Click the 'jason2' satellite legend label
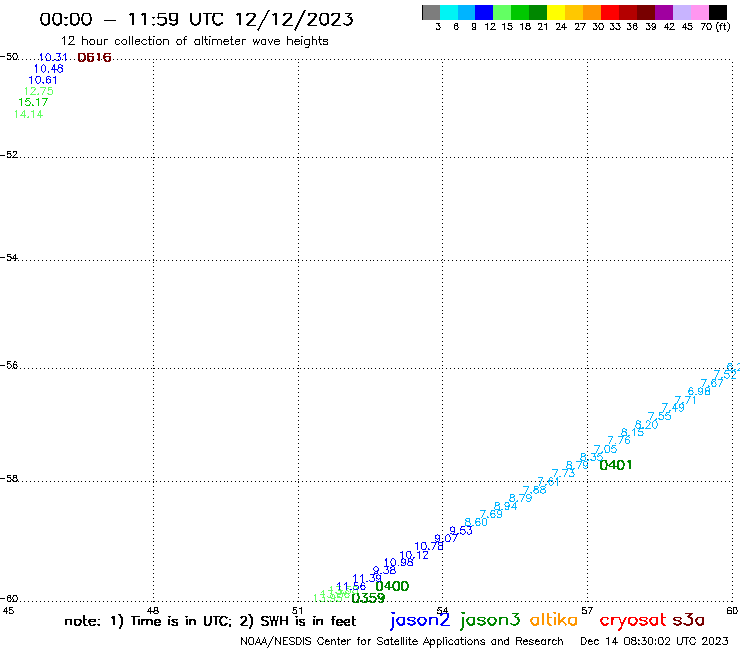 [x=420, y=621]
